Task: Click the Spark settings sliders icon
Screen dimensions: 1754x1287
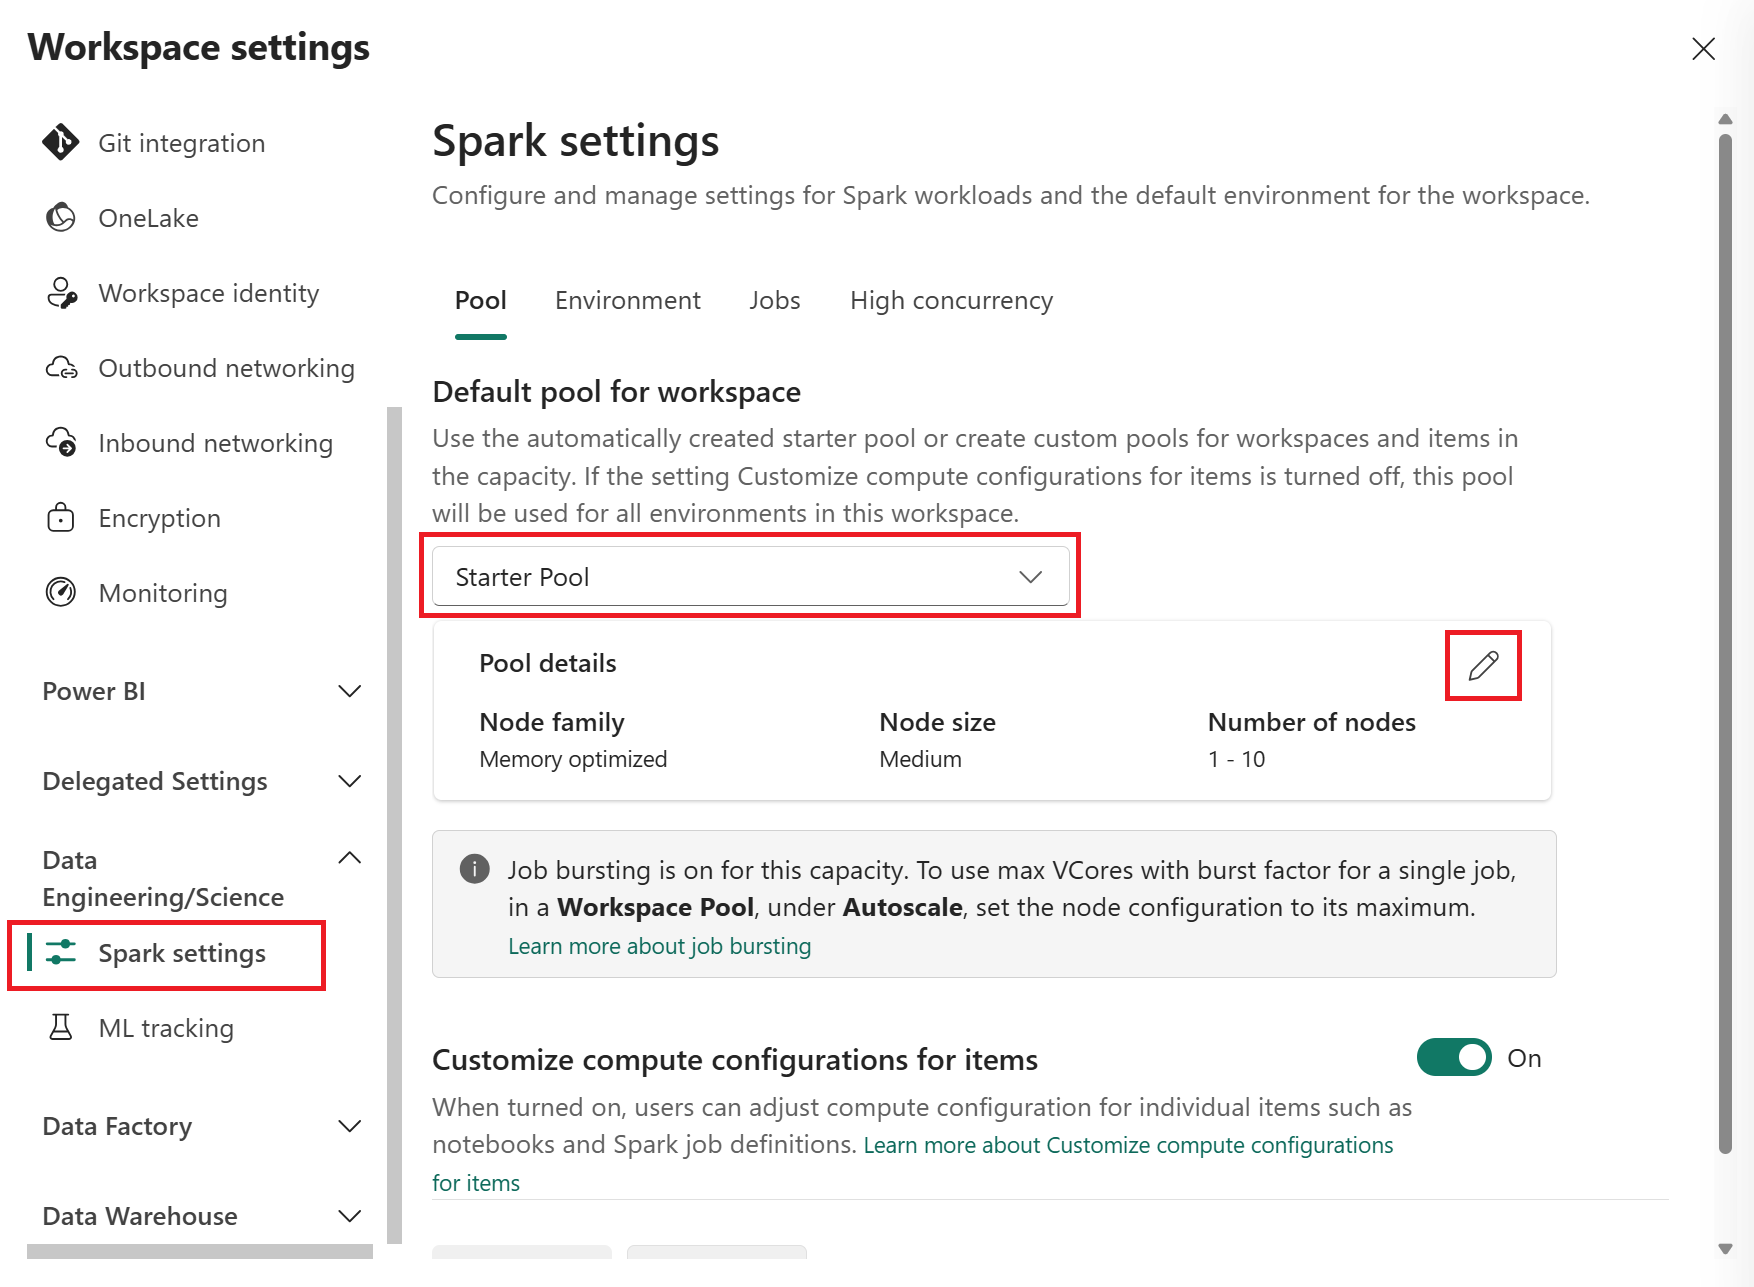Action: tap(61, 953)
